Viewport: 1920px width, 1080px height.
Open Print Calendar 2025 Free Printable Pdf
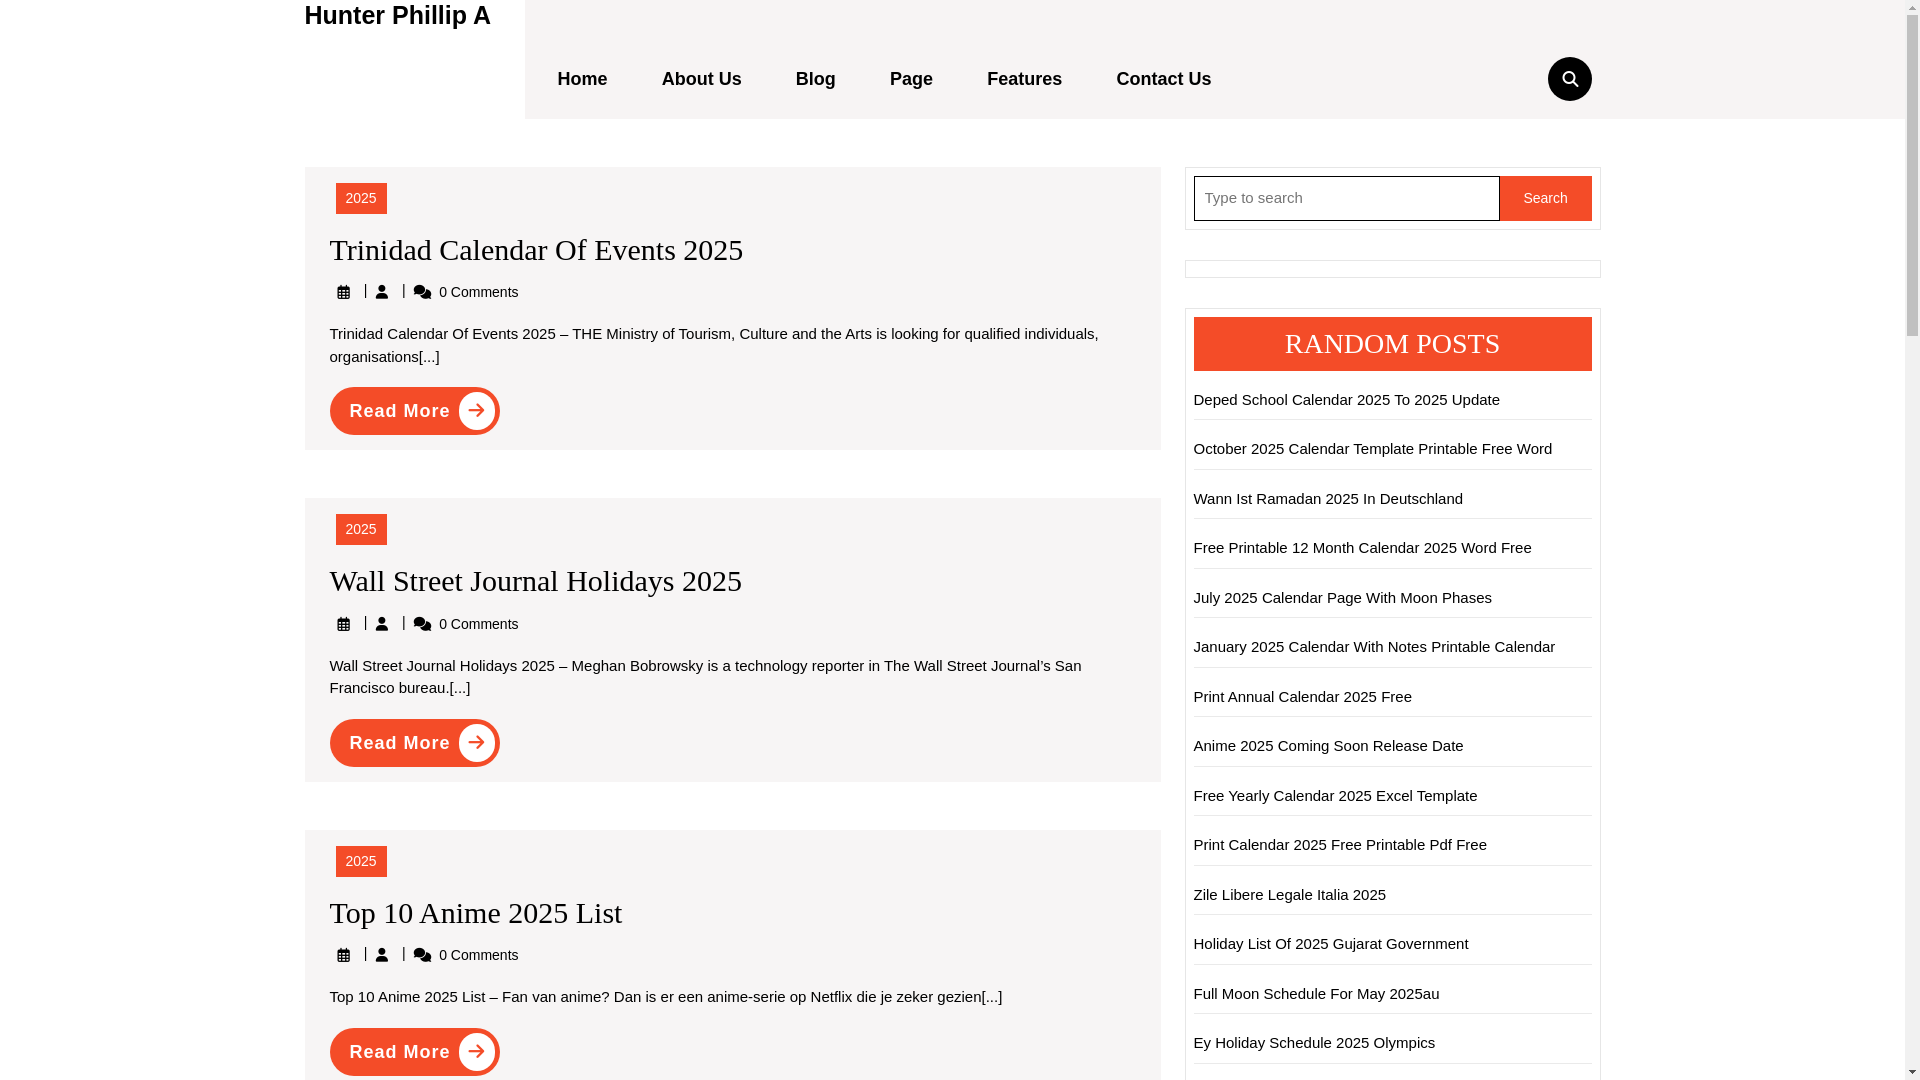1340,845
